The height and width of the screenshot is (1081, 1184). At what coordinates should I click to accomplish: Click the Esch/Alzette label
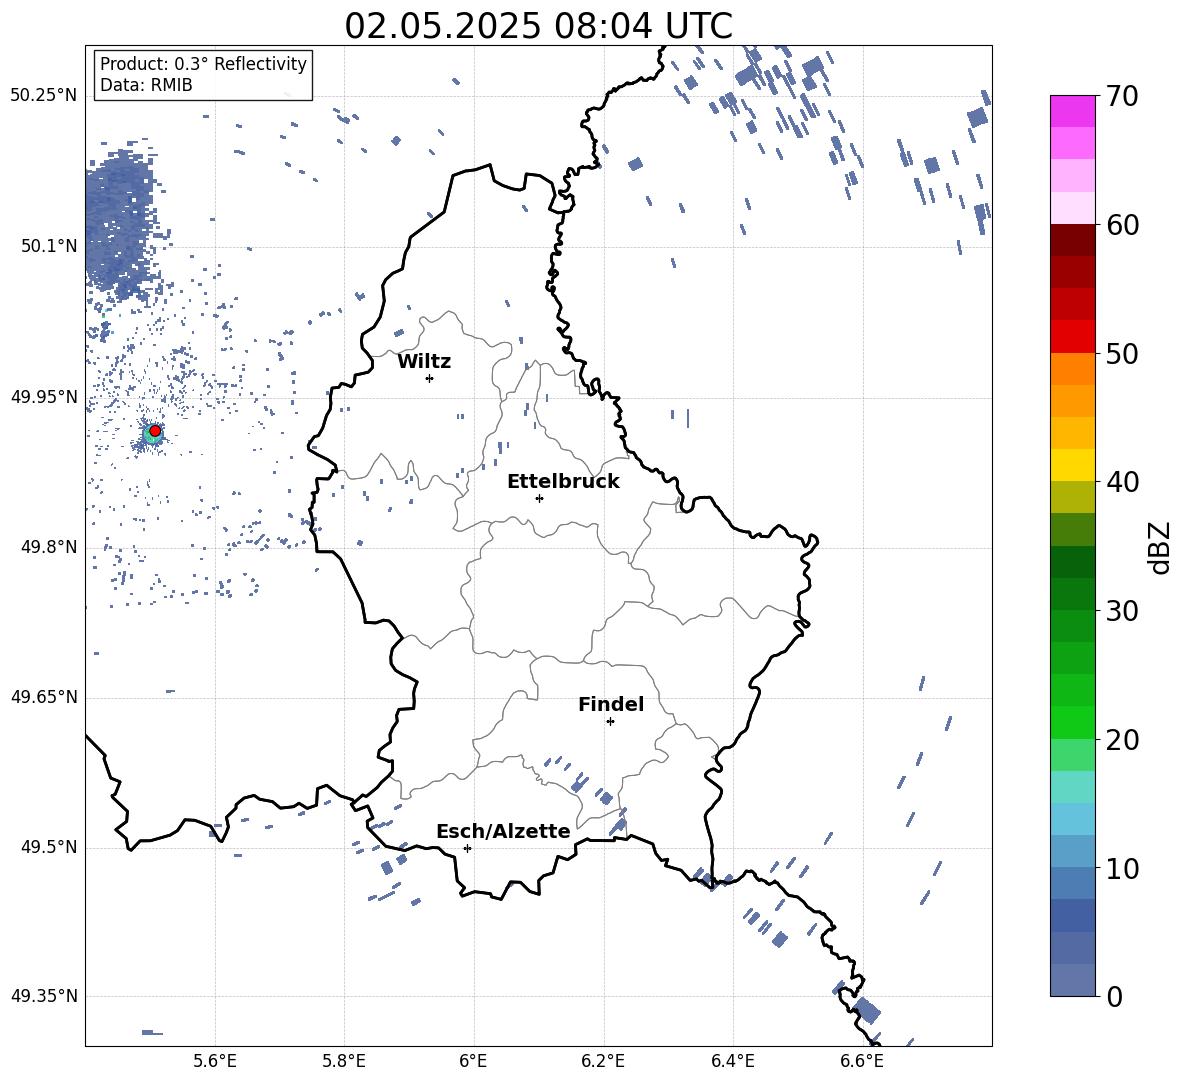(503, 831)
